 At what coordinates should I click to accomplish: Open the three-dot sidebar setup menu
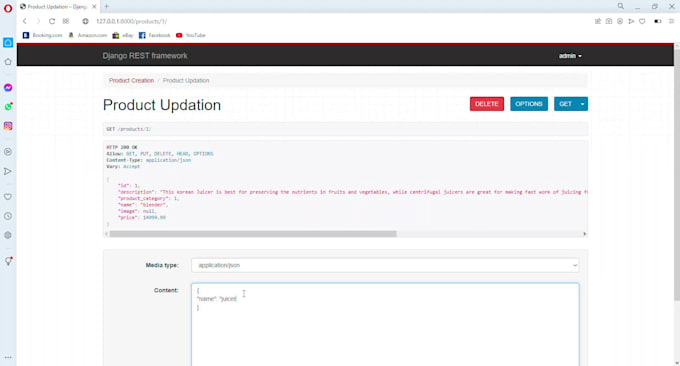coord(8,358)
